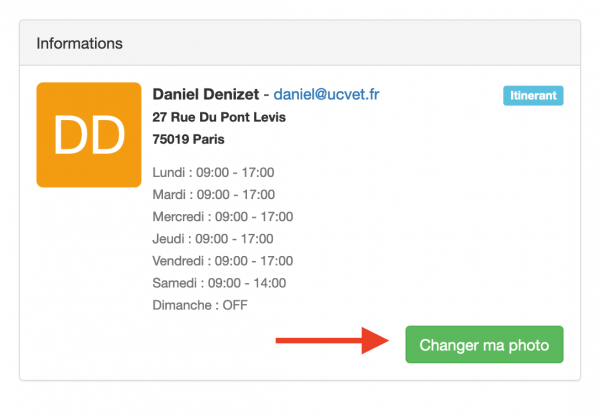The height and width of the screenshot is (418, 600).
Task: Click the Vendredi hours entry
Action: (x=223, y=261)
